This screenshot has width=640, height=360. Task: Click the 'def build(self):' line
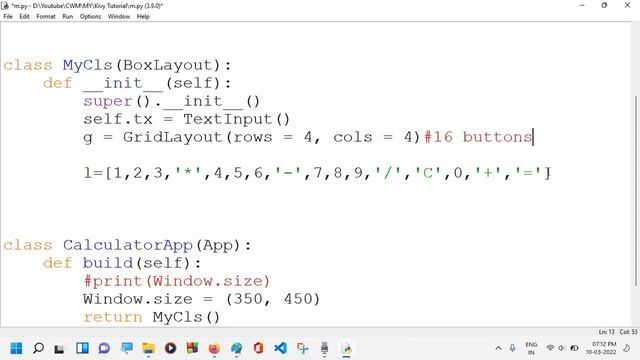[x=122, y=263]
